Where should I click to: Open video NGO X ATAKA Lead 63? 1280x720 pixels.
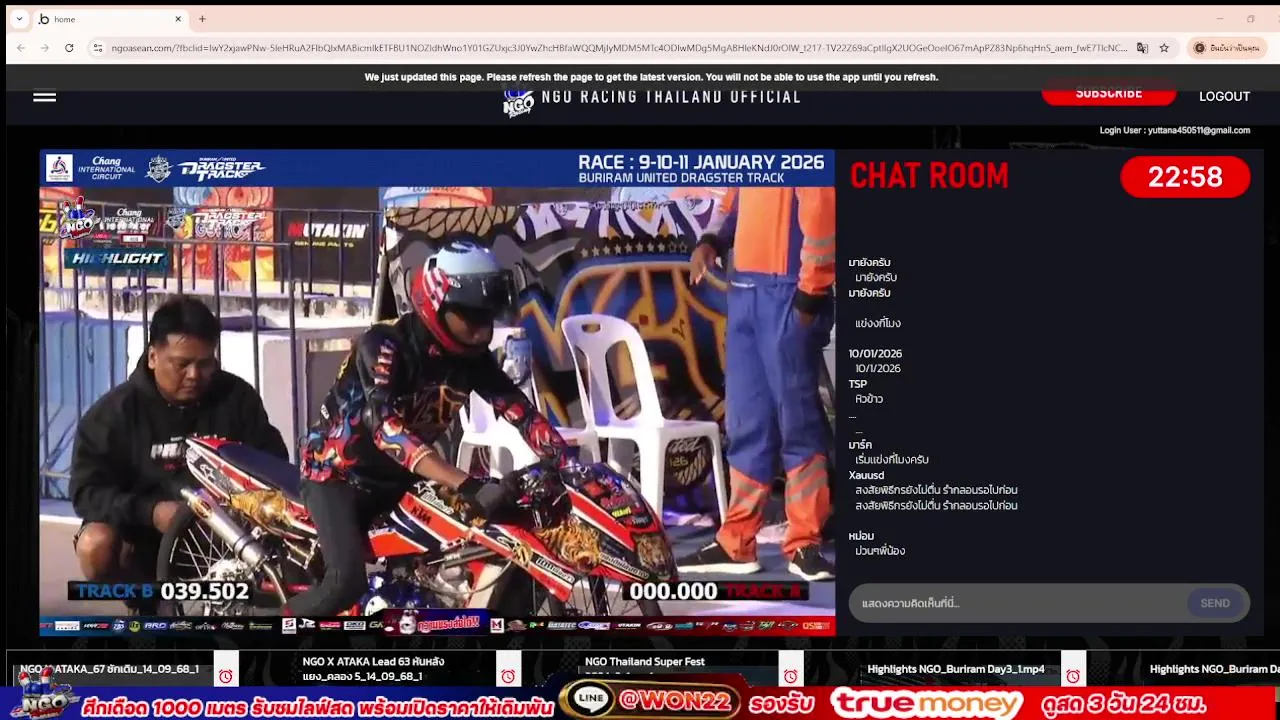373,669
